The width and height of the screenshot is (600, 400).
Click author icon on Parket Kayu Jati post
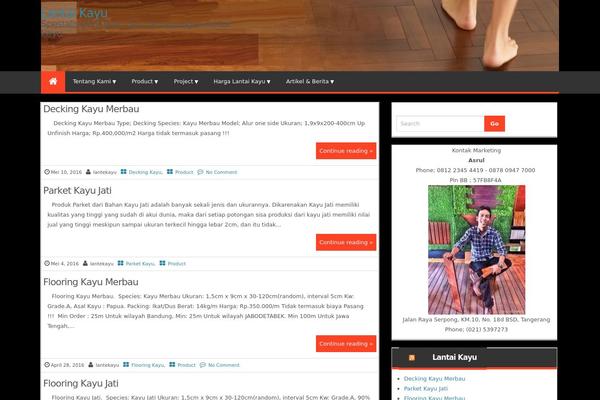tap(85, 263)
